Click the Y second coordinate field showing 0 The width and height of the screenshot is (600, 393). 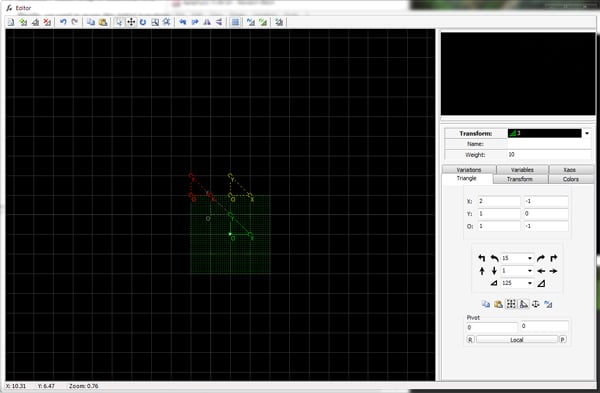click(546, 214)
